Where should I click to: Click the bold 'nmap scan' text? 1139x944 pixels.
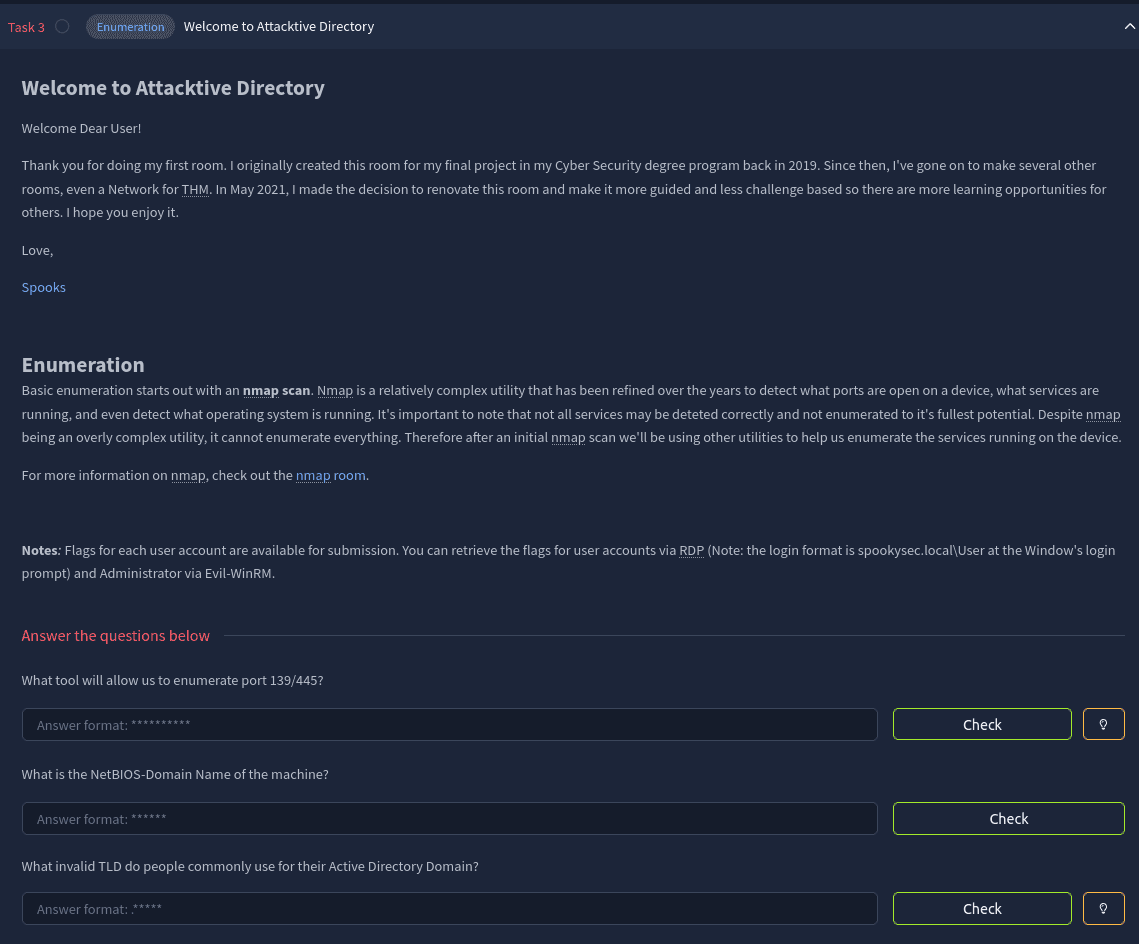tap(276, 390)
